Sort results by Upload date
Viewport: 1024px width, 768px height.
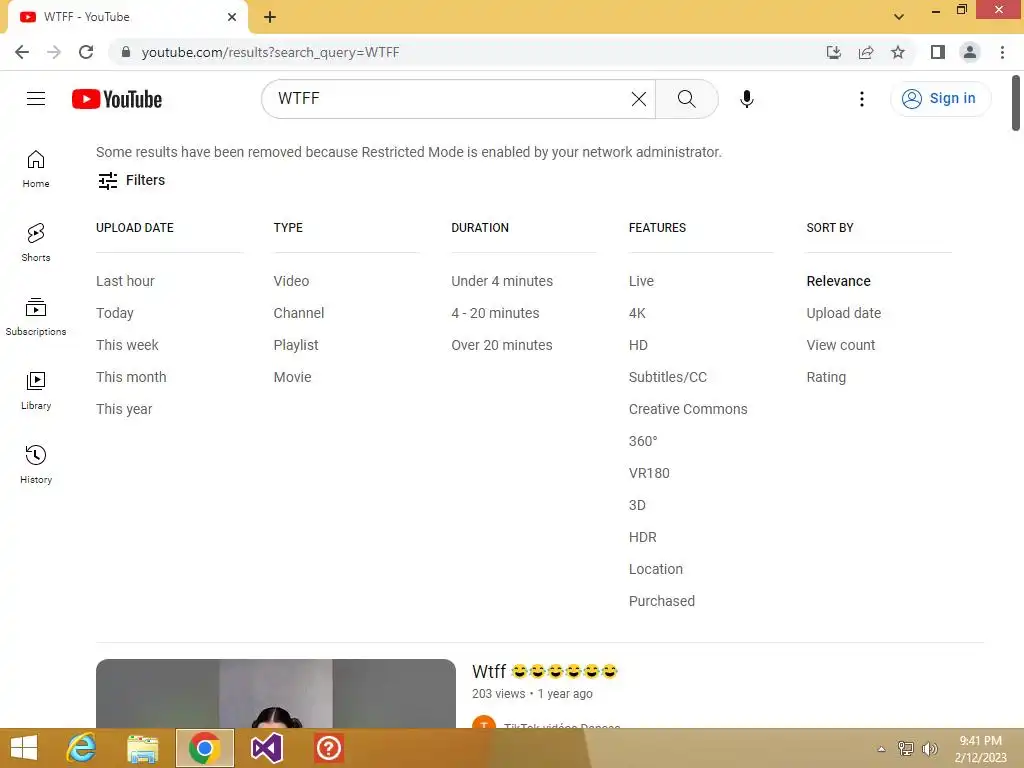pyautogui.click(x=844, y=313)
